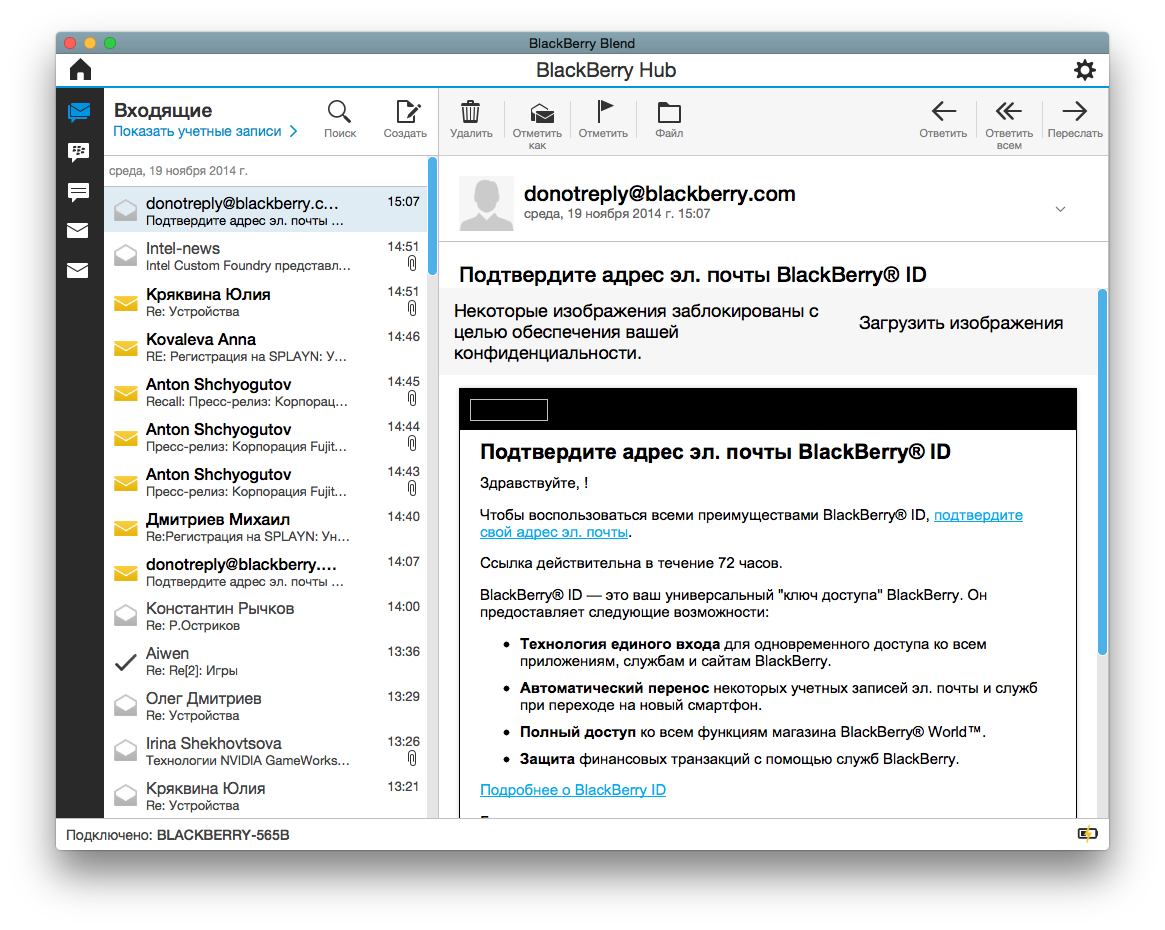Screen dimensions: 1165x930
Task: Click Загрузить изображения to load images
Action: pyautogui.click(x=961, y=323)
